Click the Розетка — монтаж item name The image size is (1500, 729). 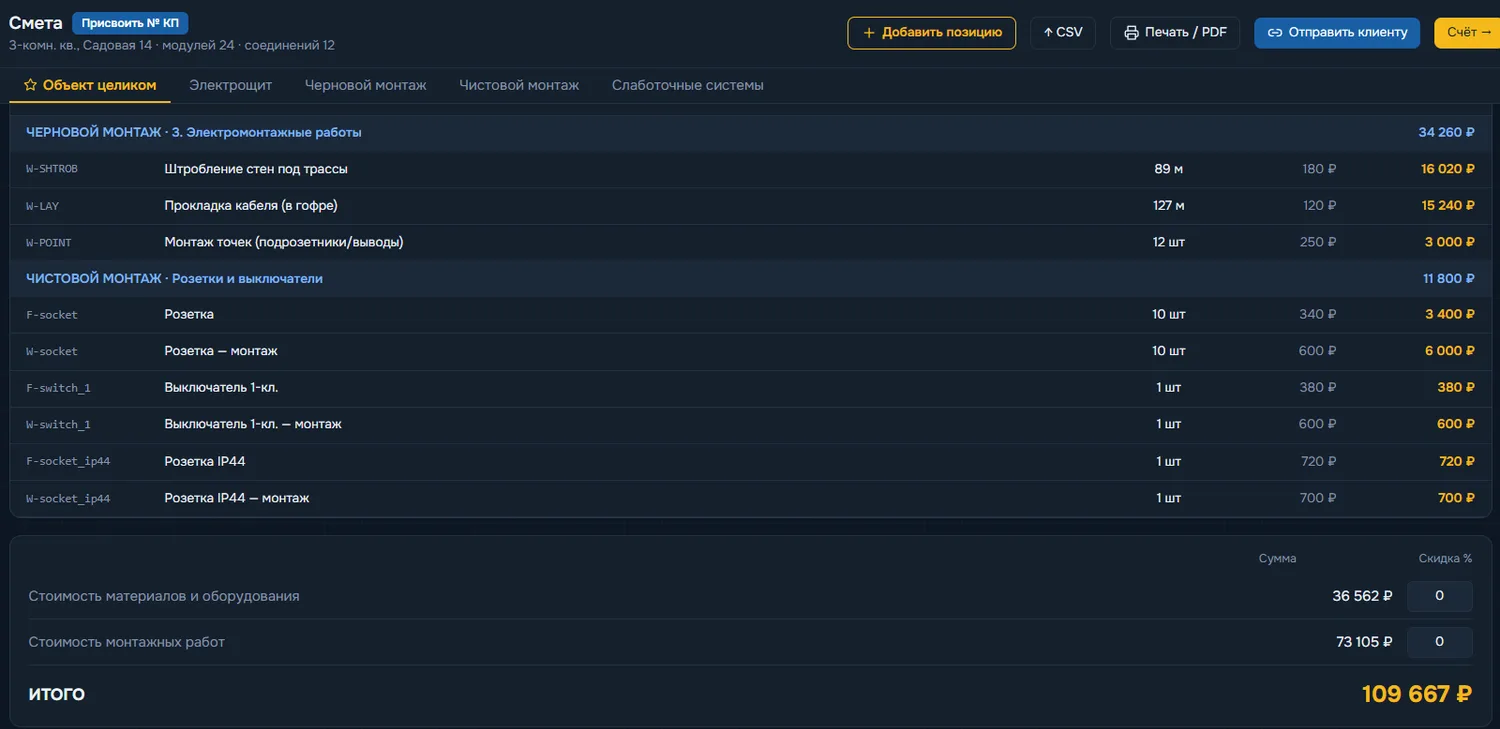pos(221,351)
